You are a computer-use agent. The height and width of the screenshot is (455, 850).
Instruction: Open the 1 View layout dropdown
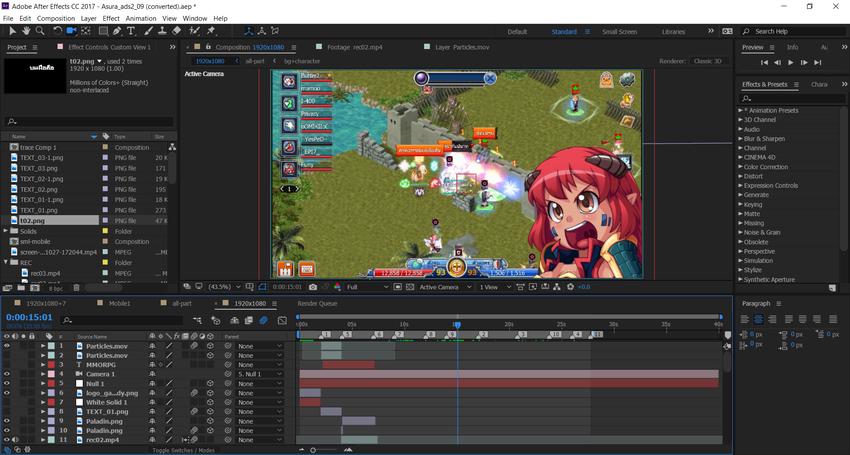pos(495,287)
